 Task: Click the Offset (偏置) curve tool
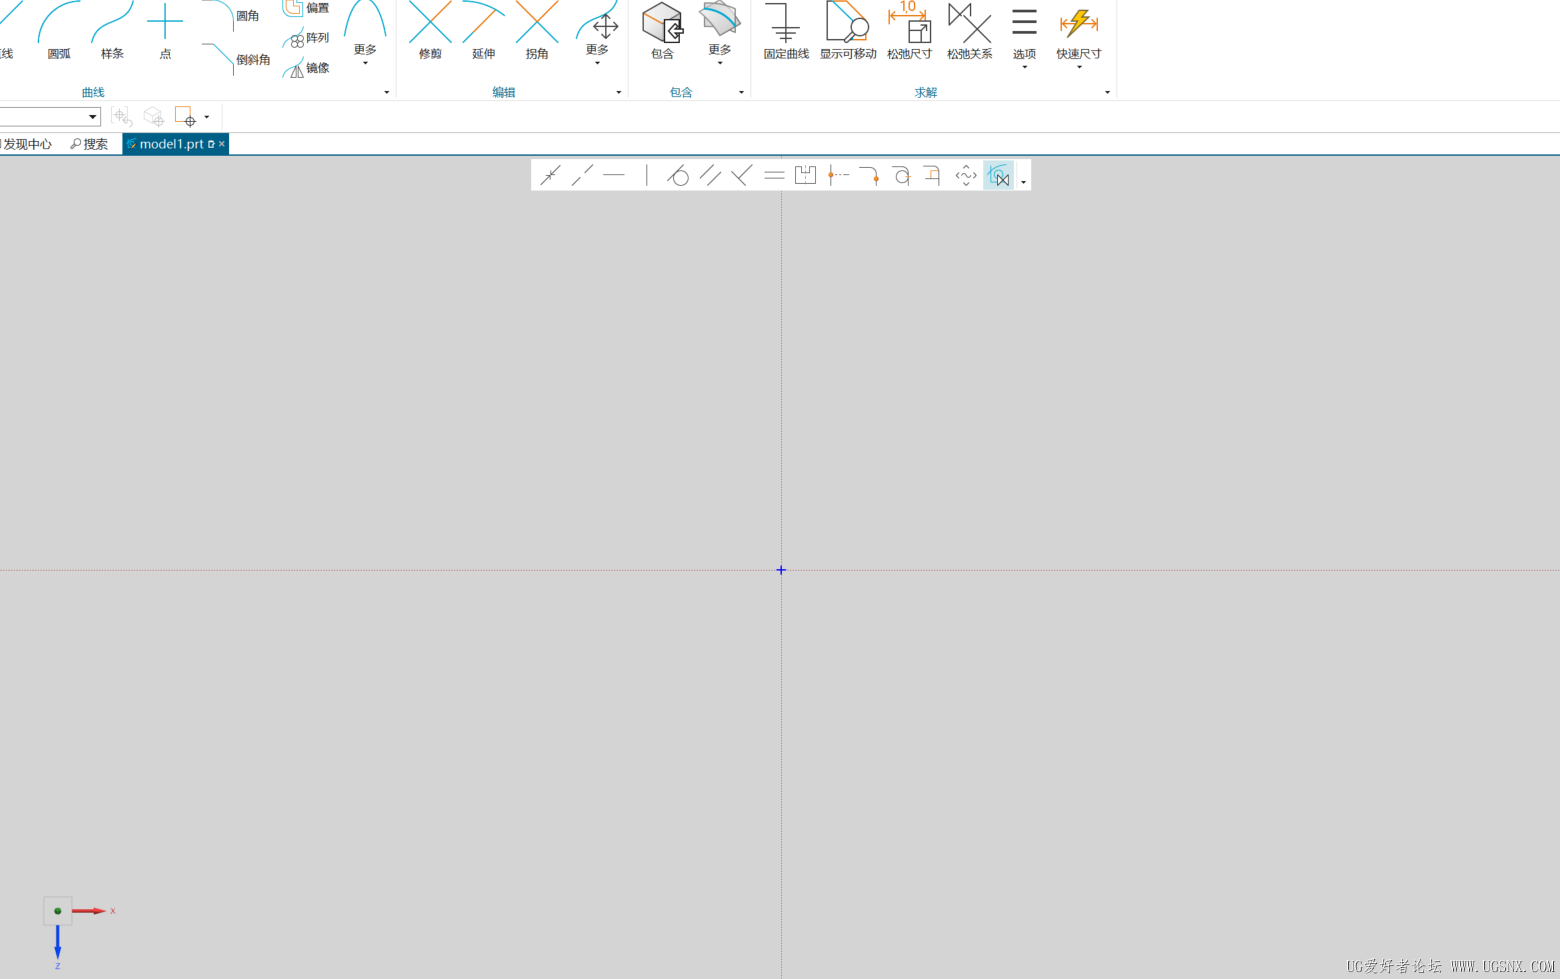tap(306, 9)
